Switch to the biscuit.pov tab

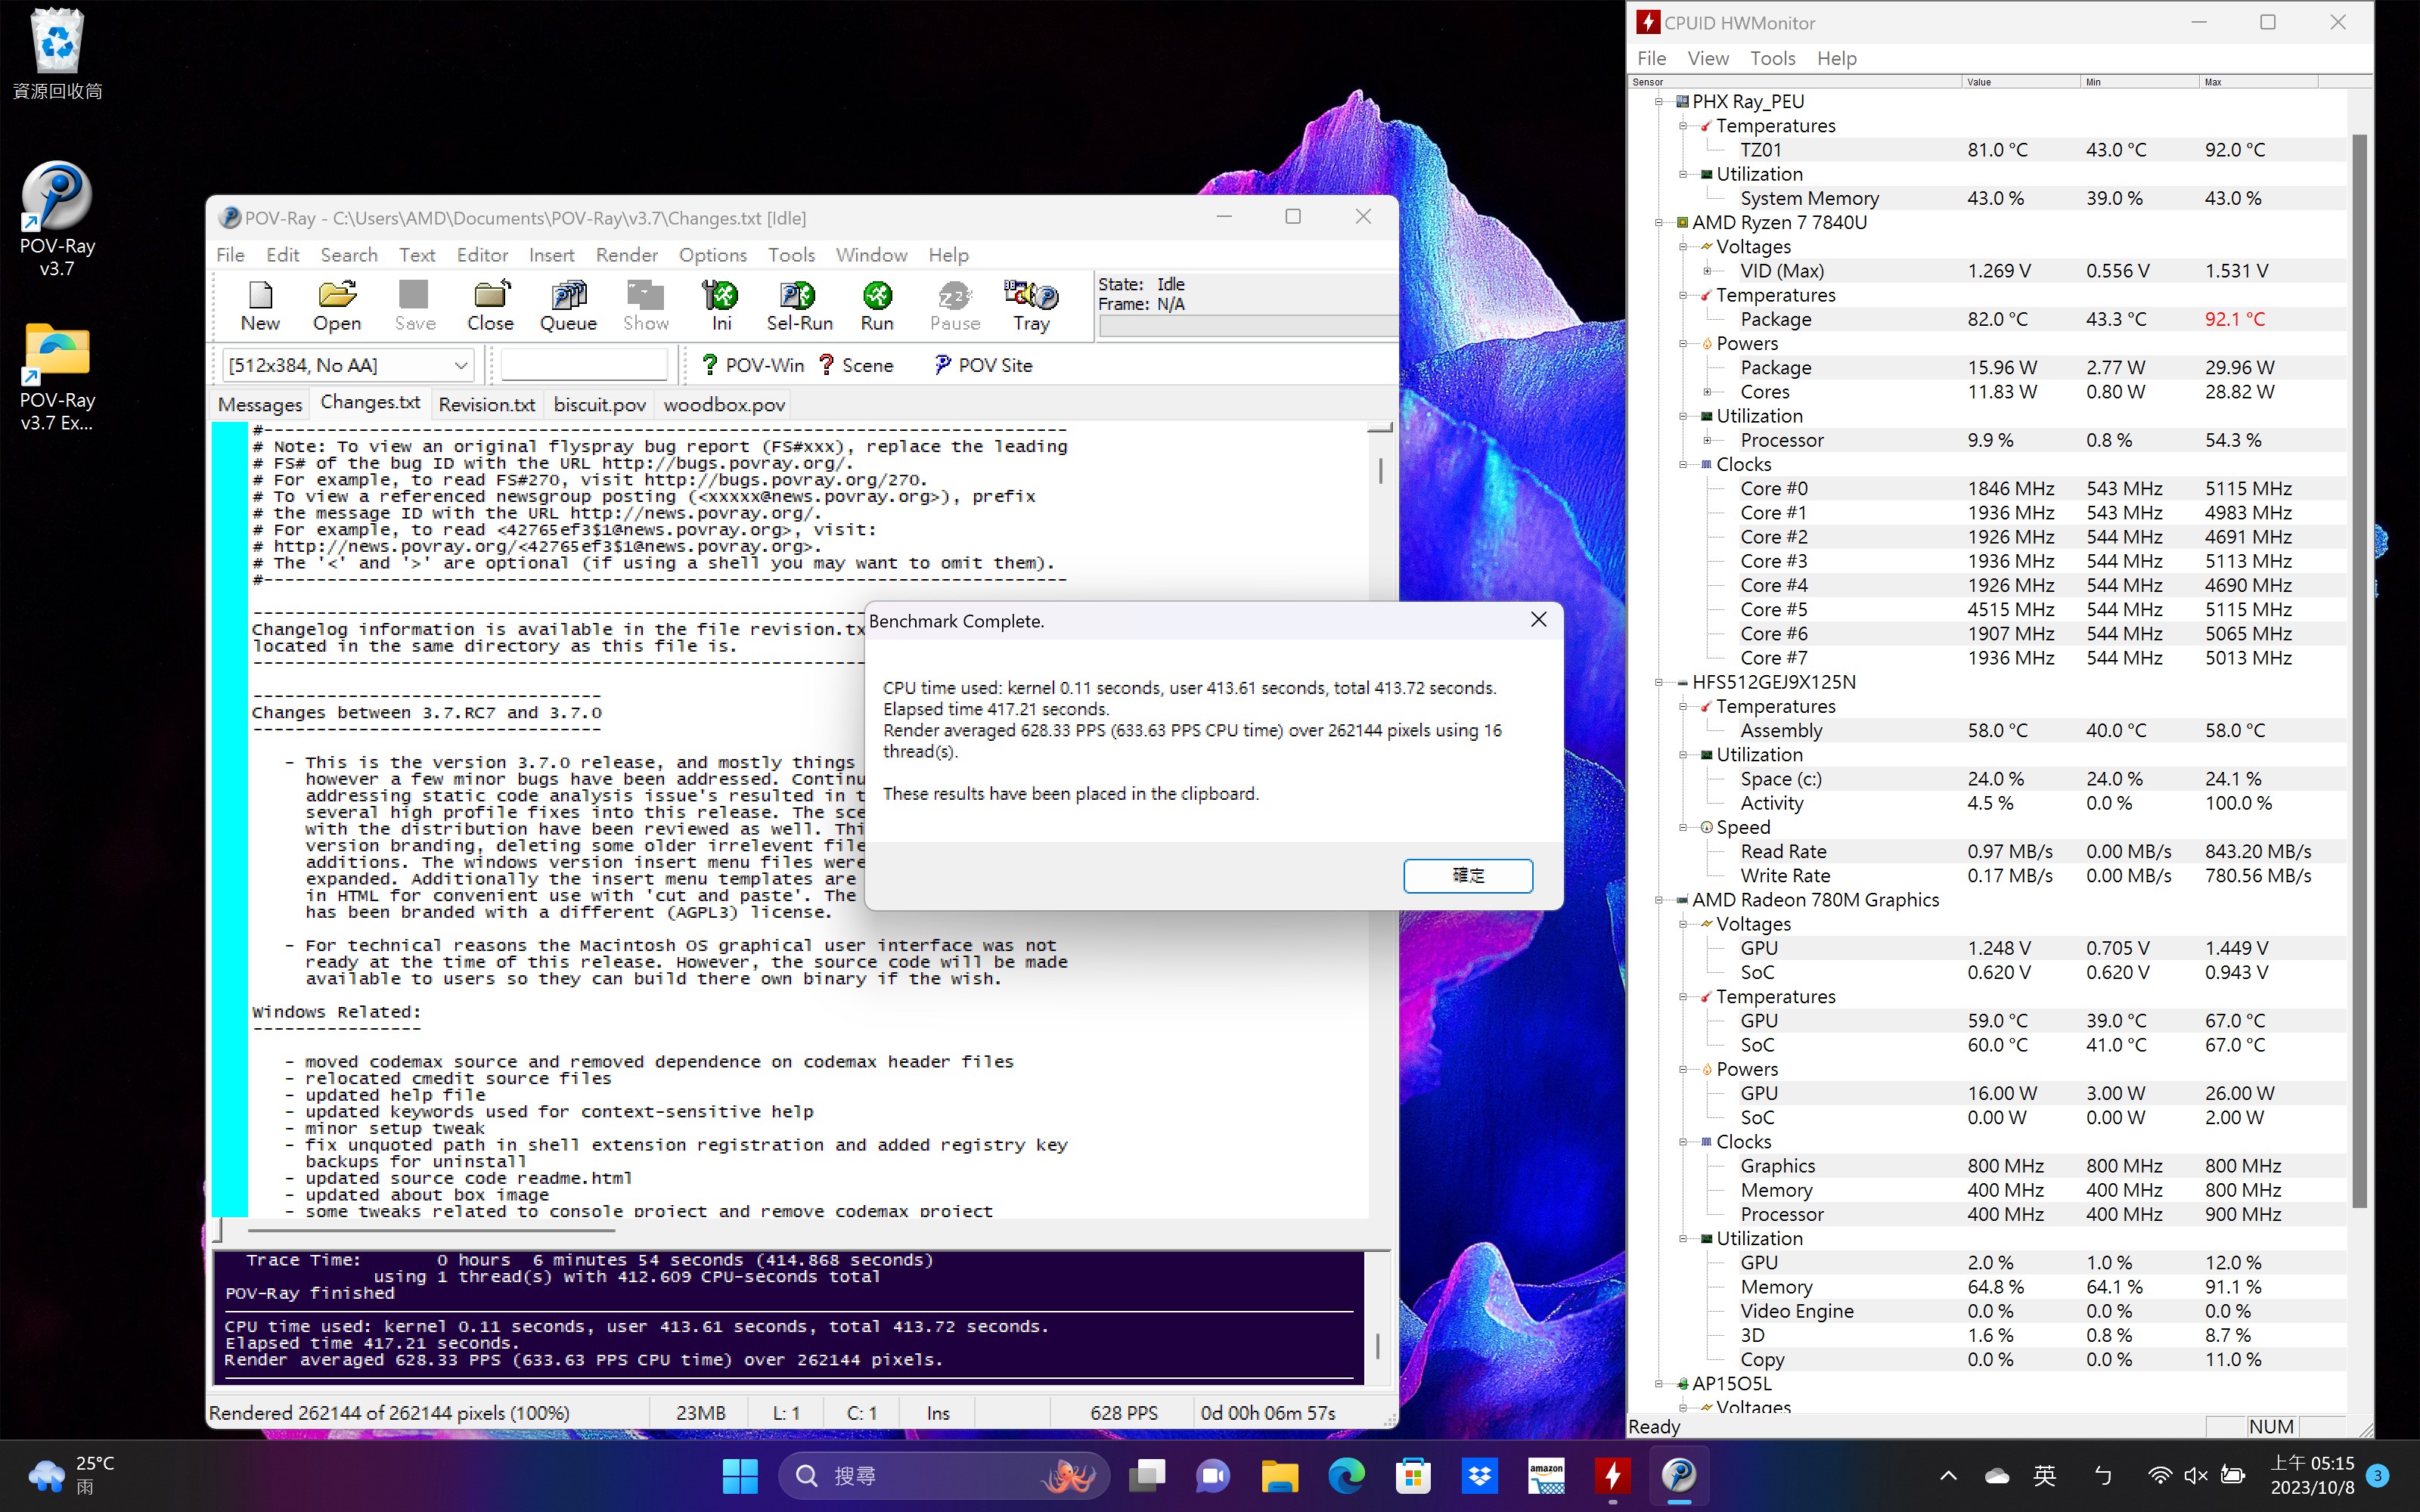tap(599, 405)
